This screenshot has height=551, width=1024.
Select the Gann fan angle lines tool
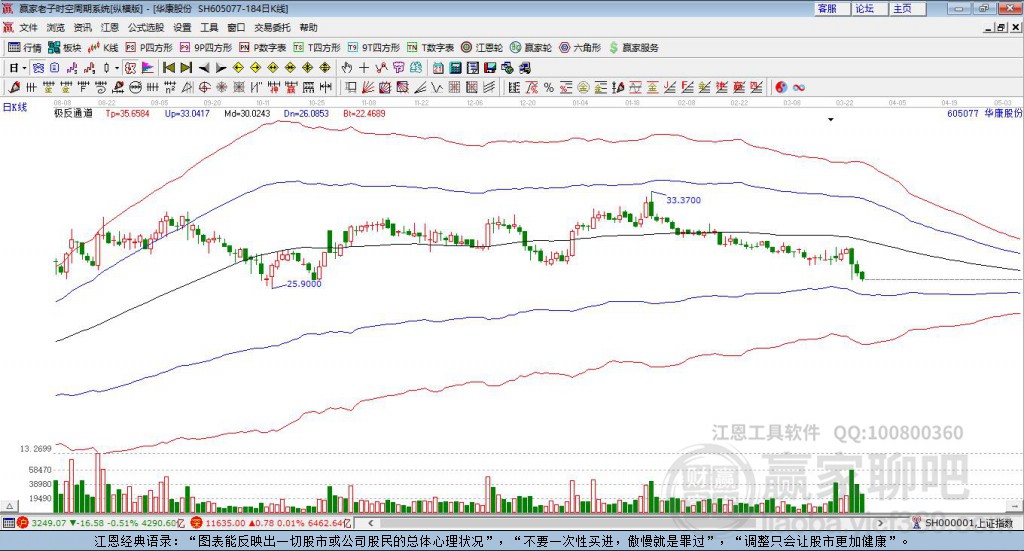pyautogui.click(x=367, y=87)
